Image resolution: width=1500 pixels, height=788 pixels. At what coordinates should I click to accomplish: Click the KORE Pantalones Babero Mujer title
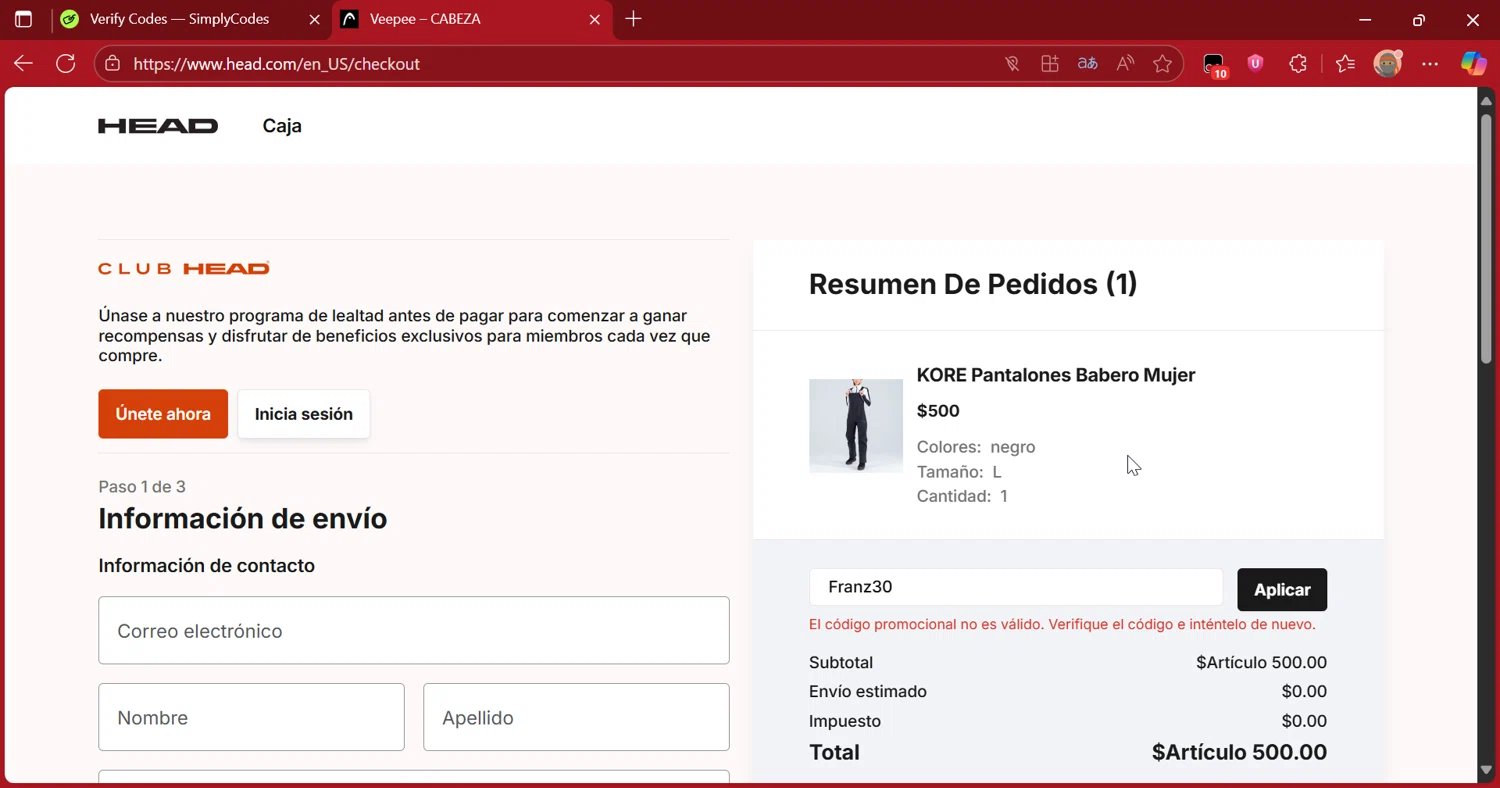click(1056, 375)
